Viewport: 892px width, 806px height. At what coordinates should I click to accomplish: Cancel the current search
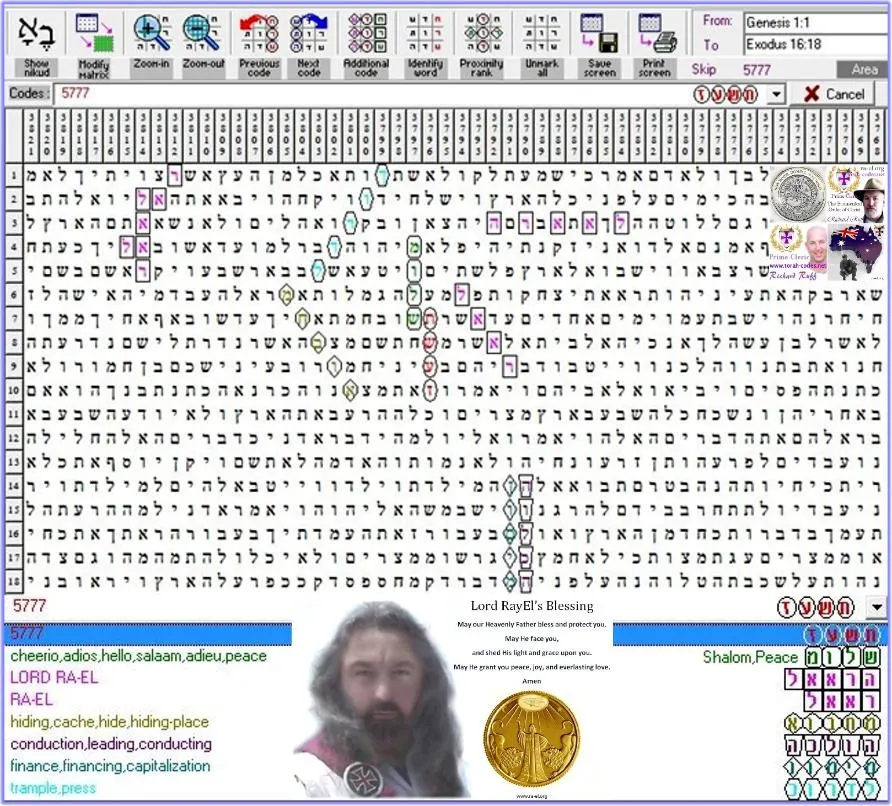[x=834, y=94]
